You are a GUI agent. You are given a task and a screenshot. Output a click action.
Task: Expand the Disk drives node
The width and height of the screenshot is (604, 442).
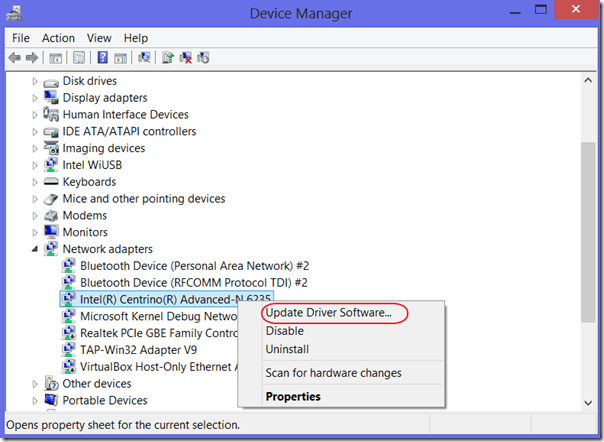pos(35,81)
